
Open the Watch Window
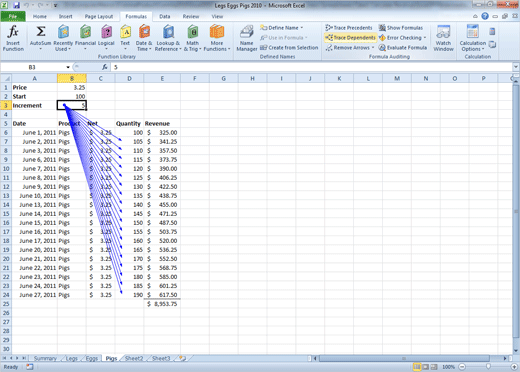443,38
